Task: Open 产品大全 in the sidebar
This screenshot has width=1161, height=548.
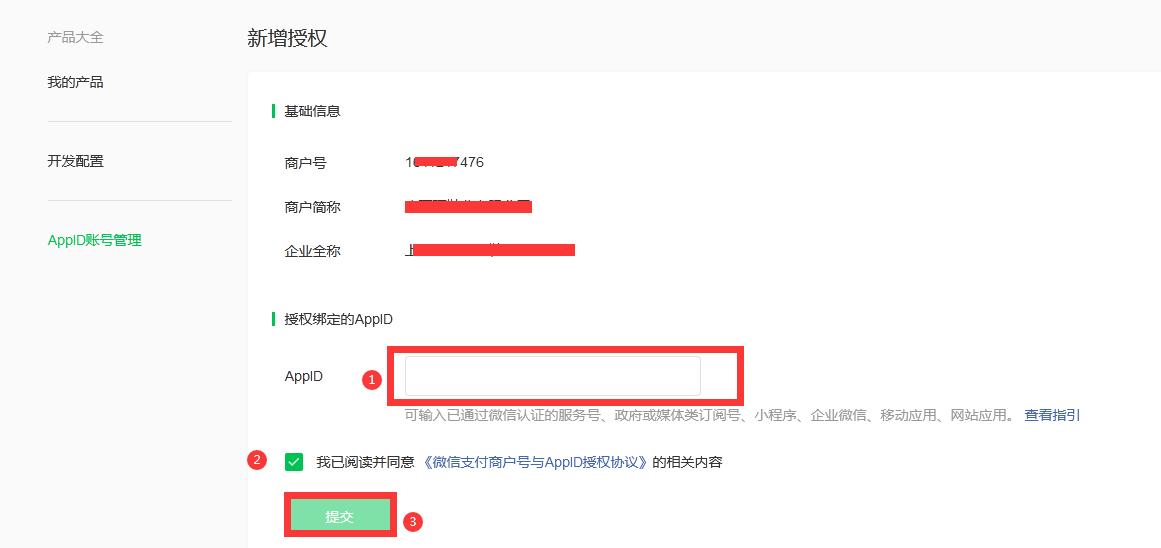Action: click(x=75, y=38)
